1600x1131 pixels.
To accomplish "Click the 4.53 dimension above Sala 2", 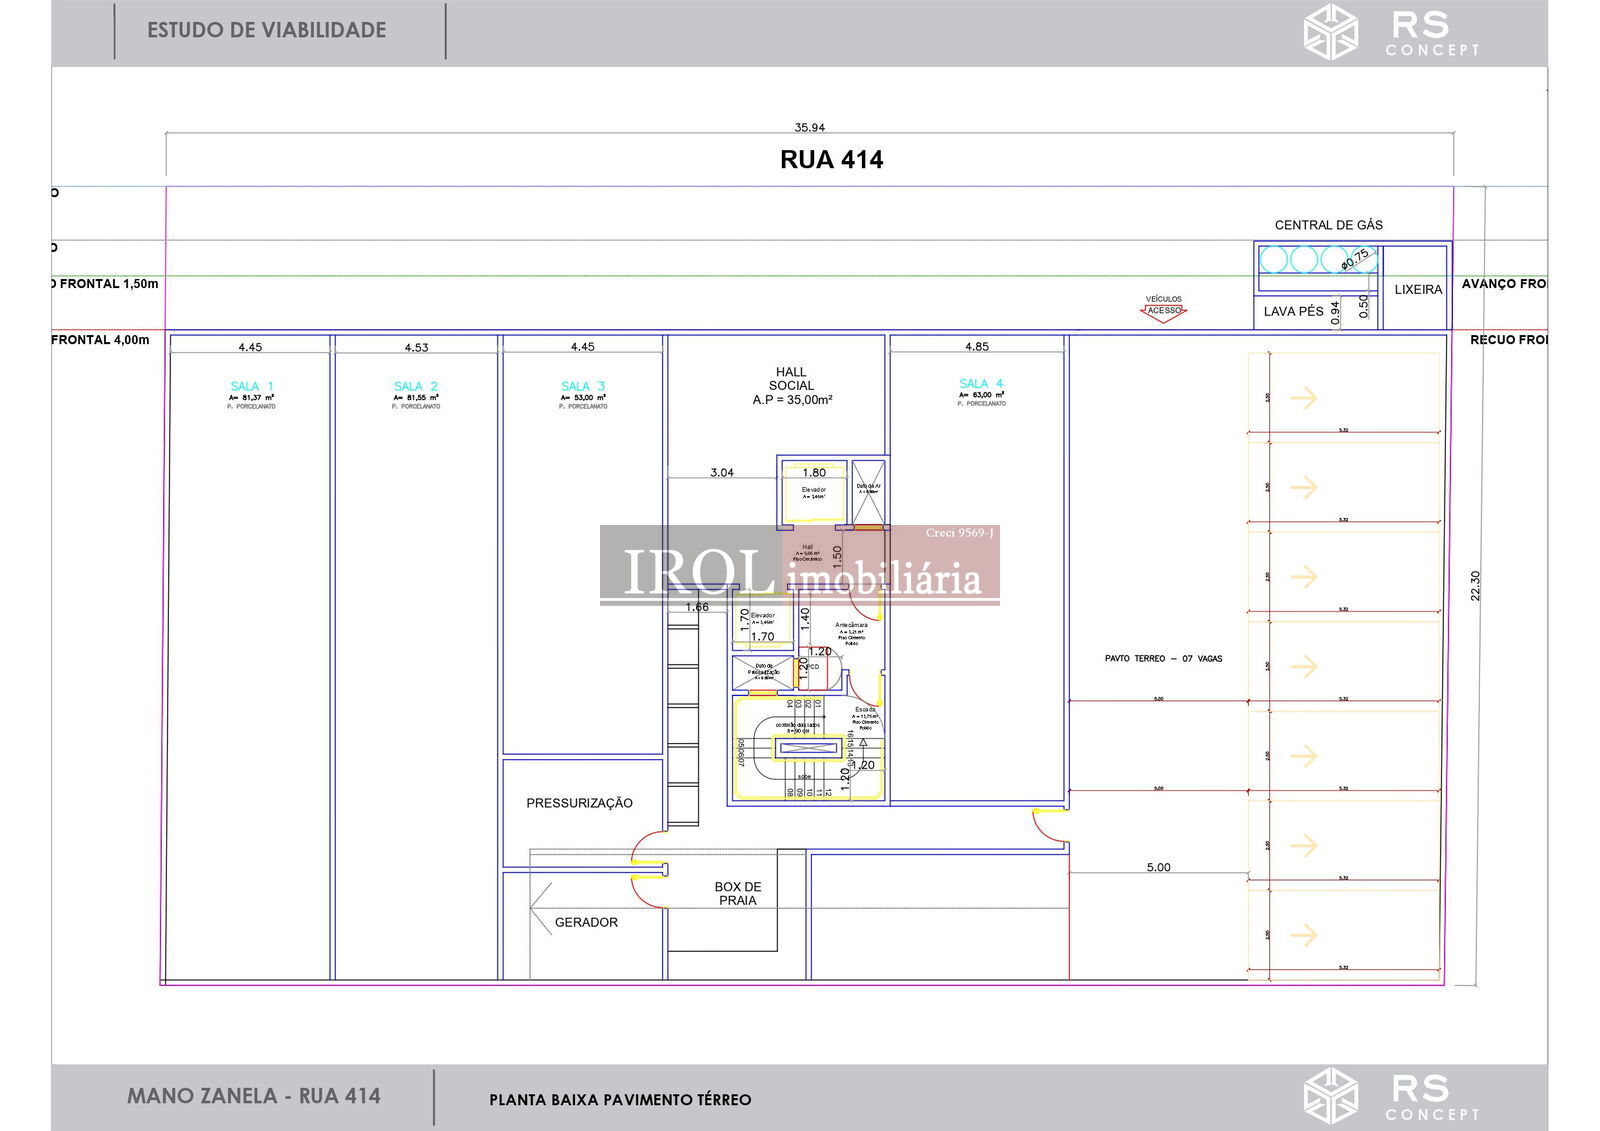I will click(416, 348).
